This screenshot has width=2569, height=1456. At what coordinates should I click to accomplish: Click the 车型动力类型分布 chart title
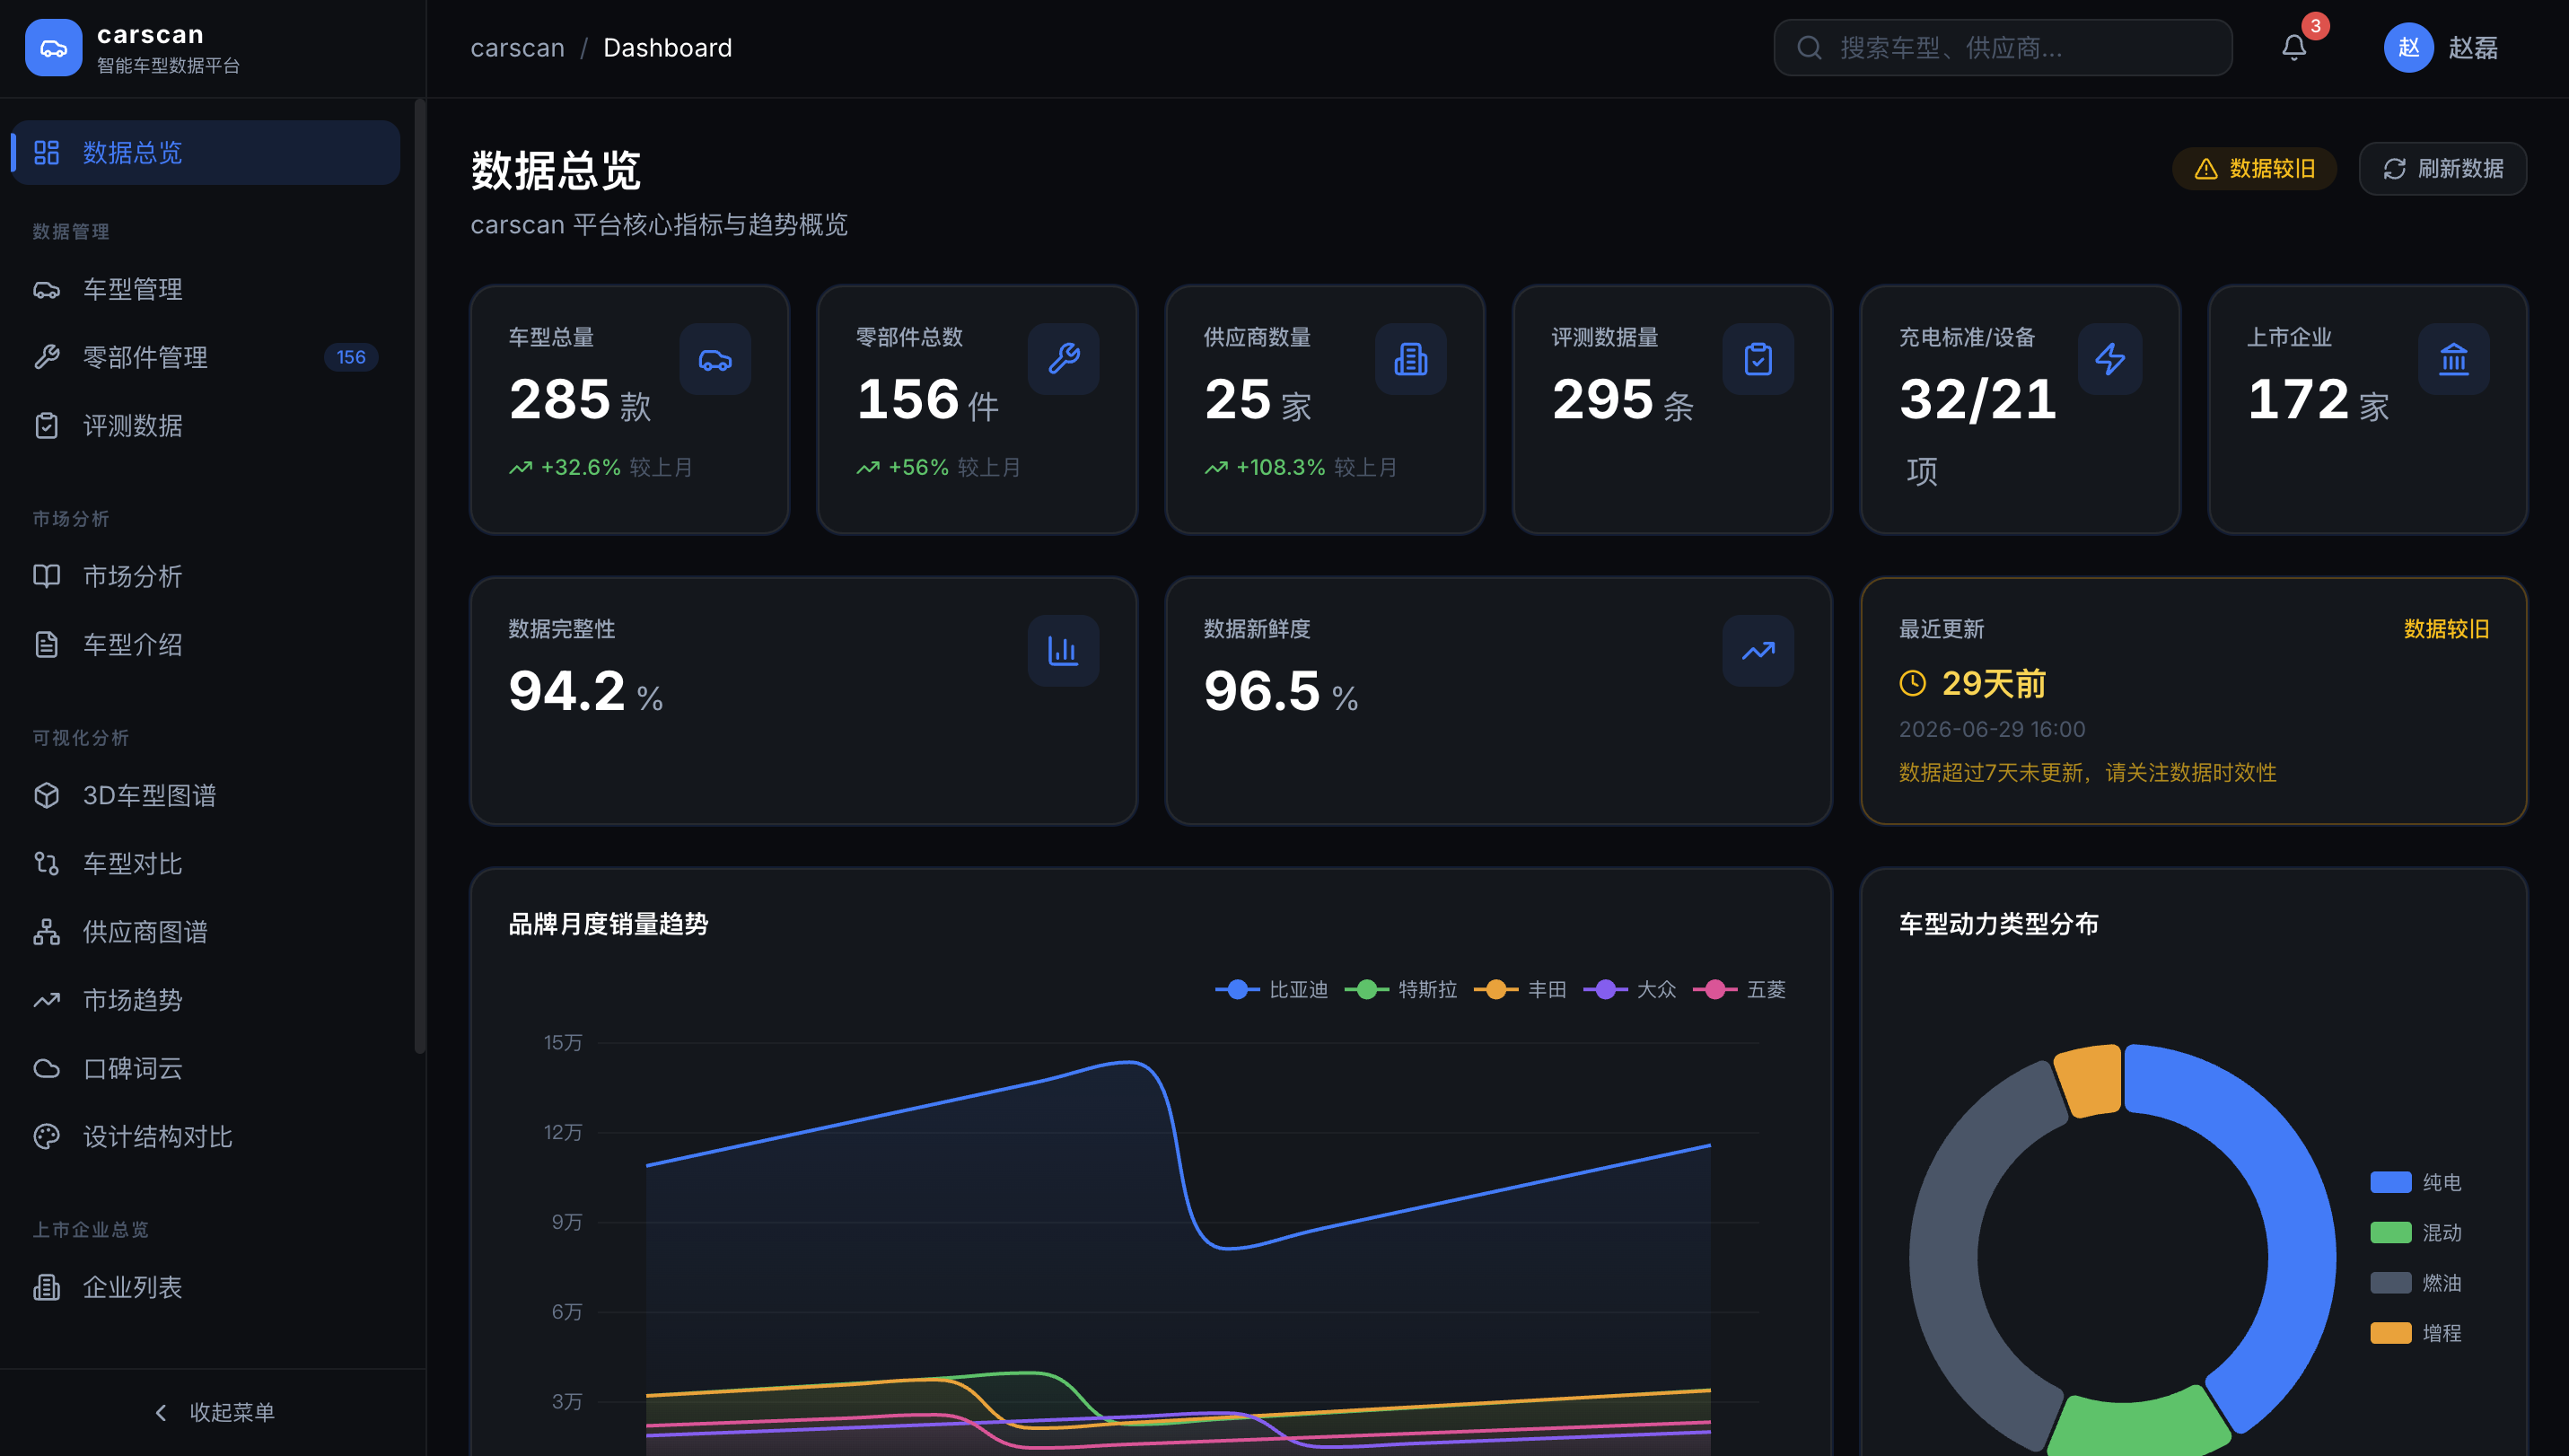[1998, 924]
